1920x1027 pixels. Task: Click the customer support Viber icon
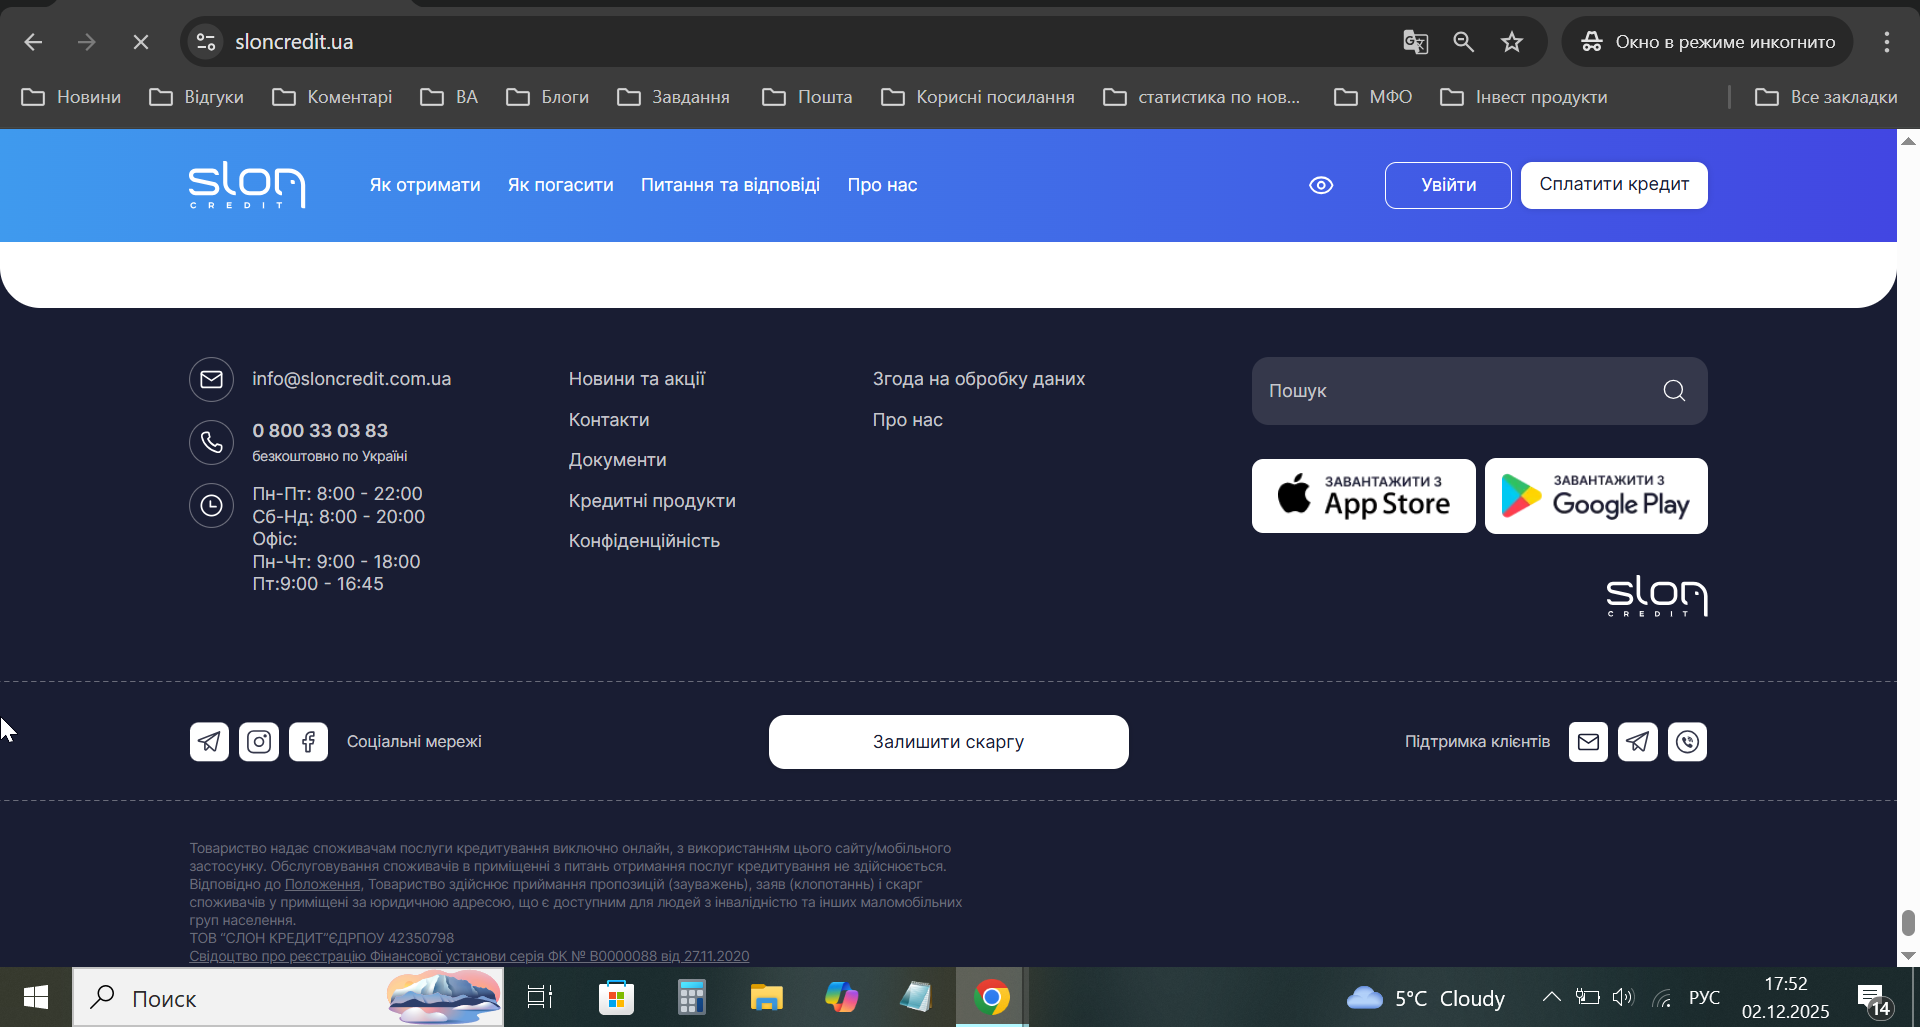tap(1688, 742)
